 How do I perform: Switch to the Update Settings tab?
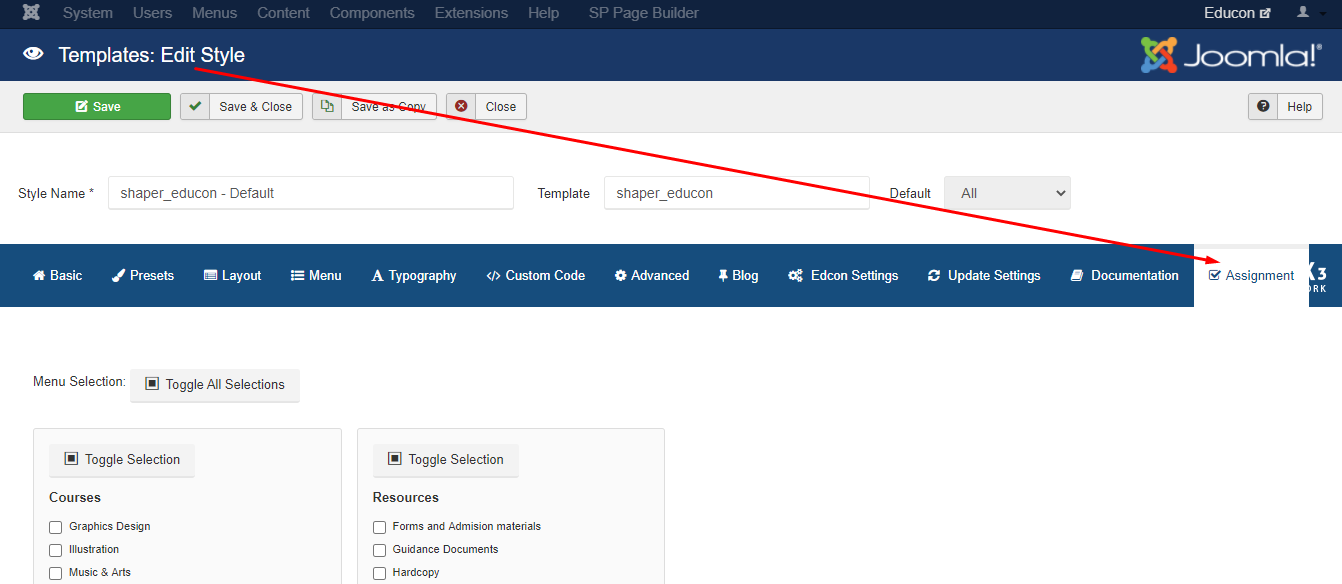(984, 275)
